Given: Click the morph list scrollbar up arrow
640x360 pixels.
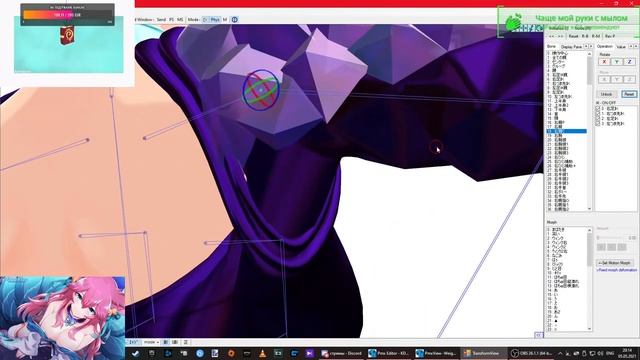Looking at the screenshot, I should [589, 230].
